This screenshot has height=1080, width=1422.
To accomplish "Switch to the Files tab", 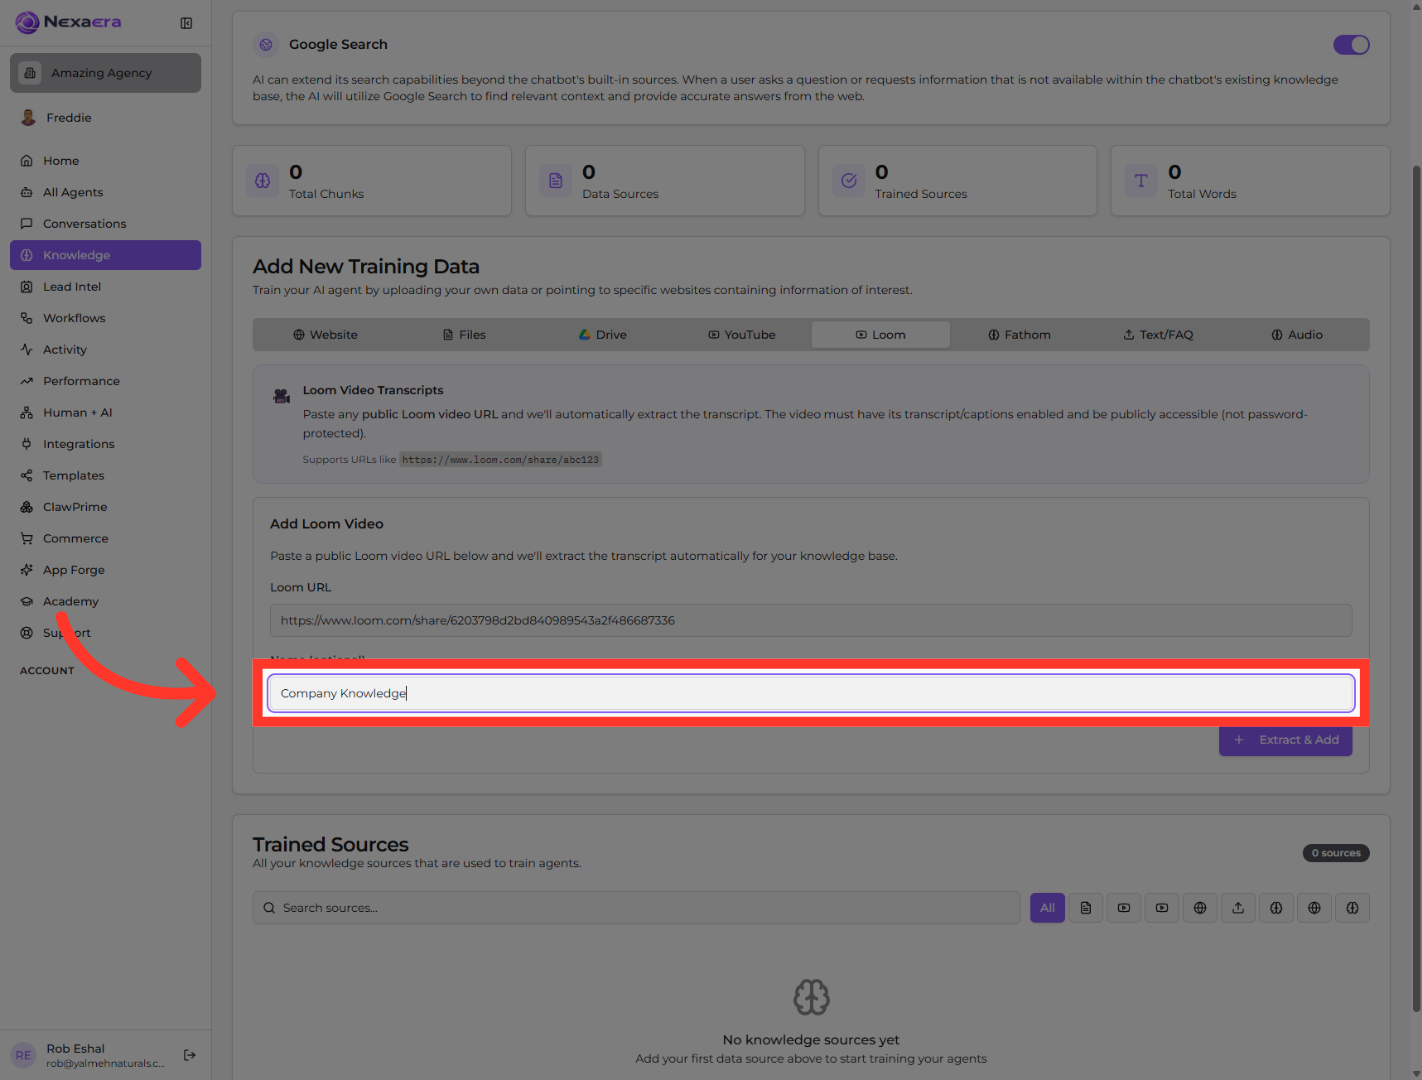I will (x=464, y=335).
